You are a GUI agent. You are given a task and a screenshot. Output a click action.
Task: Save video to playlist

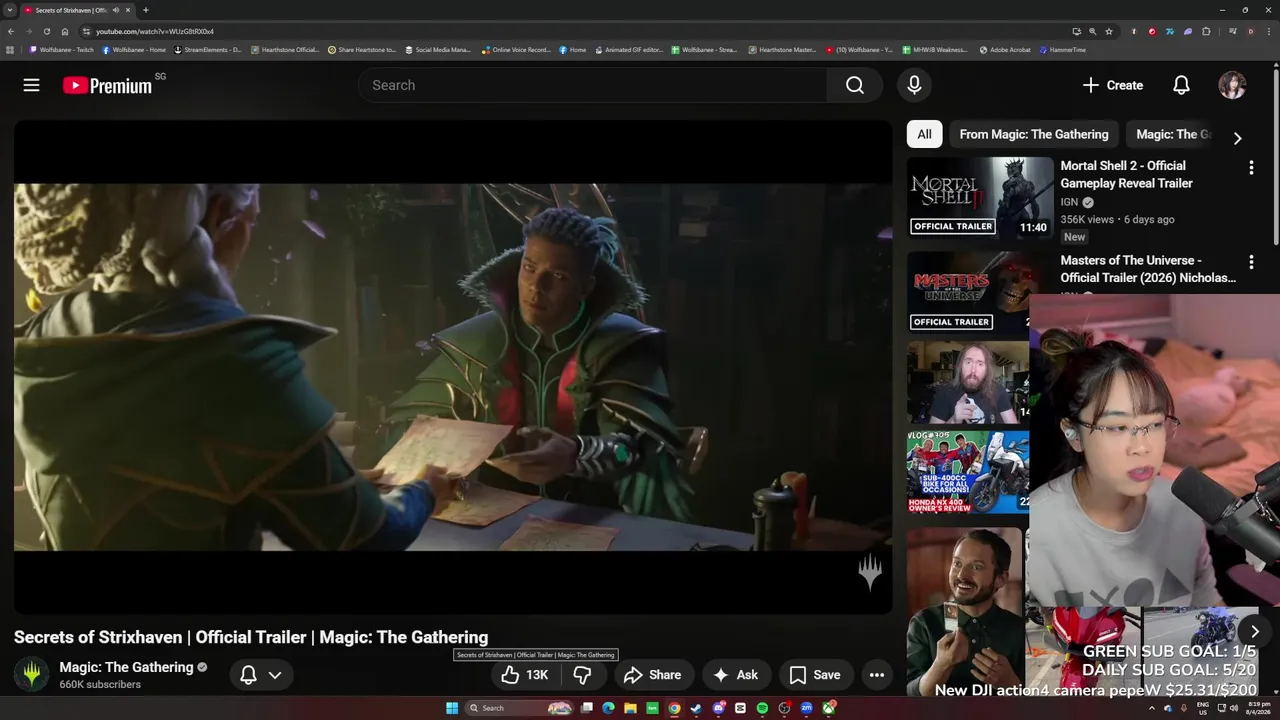(815, 675)
